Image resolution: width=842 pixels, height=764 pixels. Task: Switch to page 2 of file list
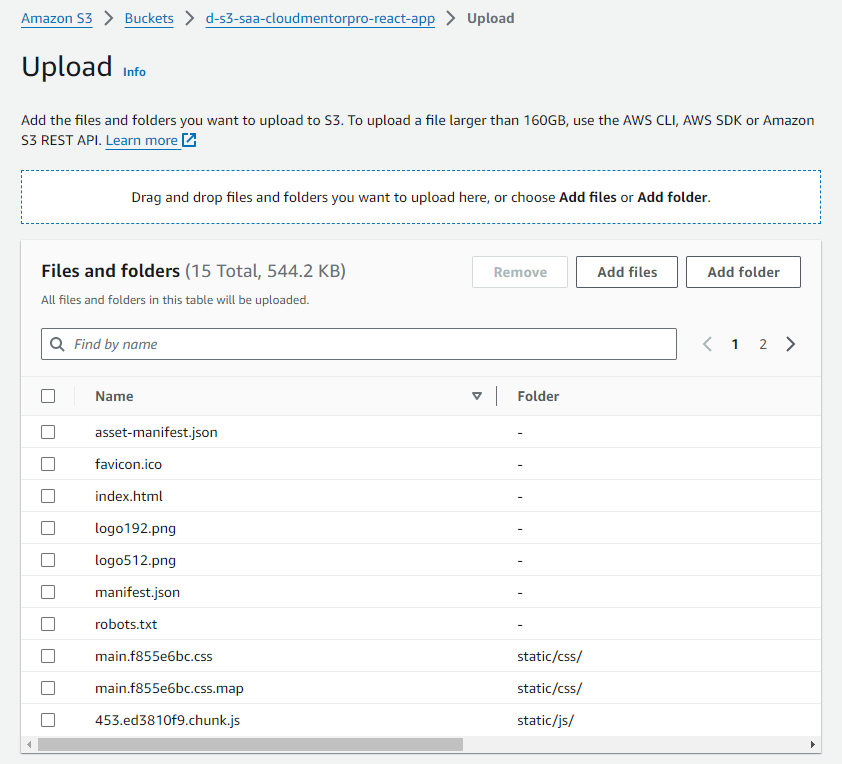coord(763,344)
